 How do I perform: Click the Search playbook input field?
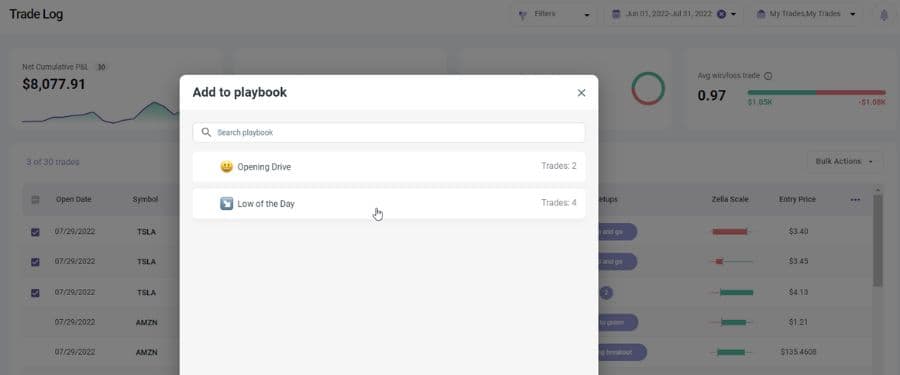(x=389, y=133)
